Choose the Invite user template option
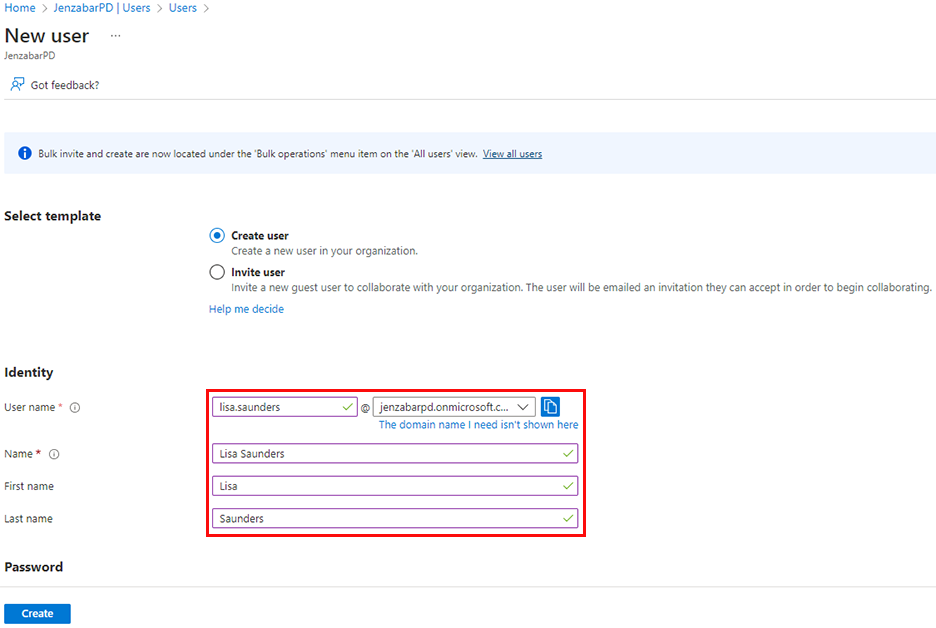936x628 pixels. point(216,271)
